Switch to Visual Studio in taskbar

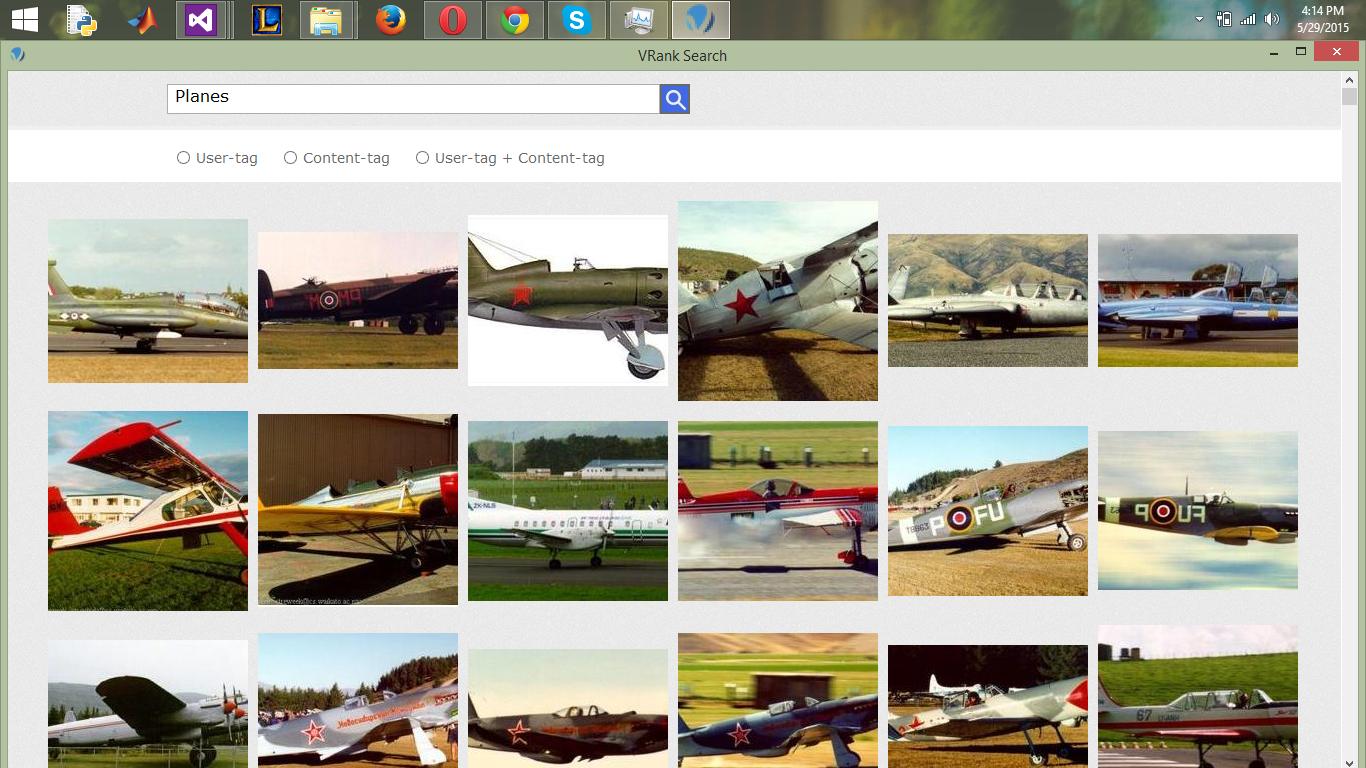[x=201, y=20]
